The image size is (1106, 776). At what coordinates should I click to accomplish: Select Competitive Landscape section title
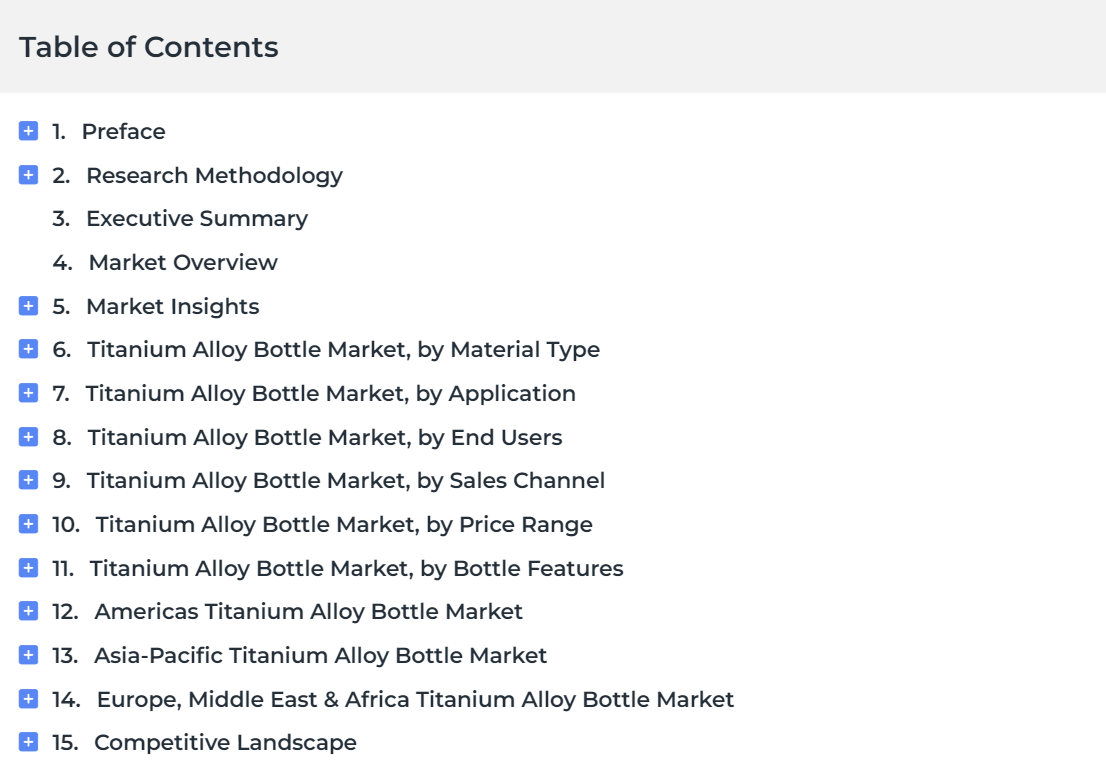225,742
